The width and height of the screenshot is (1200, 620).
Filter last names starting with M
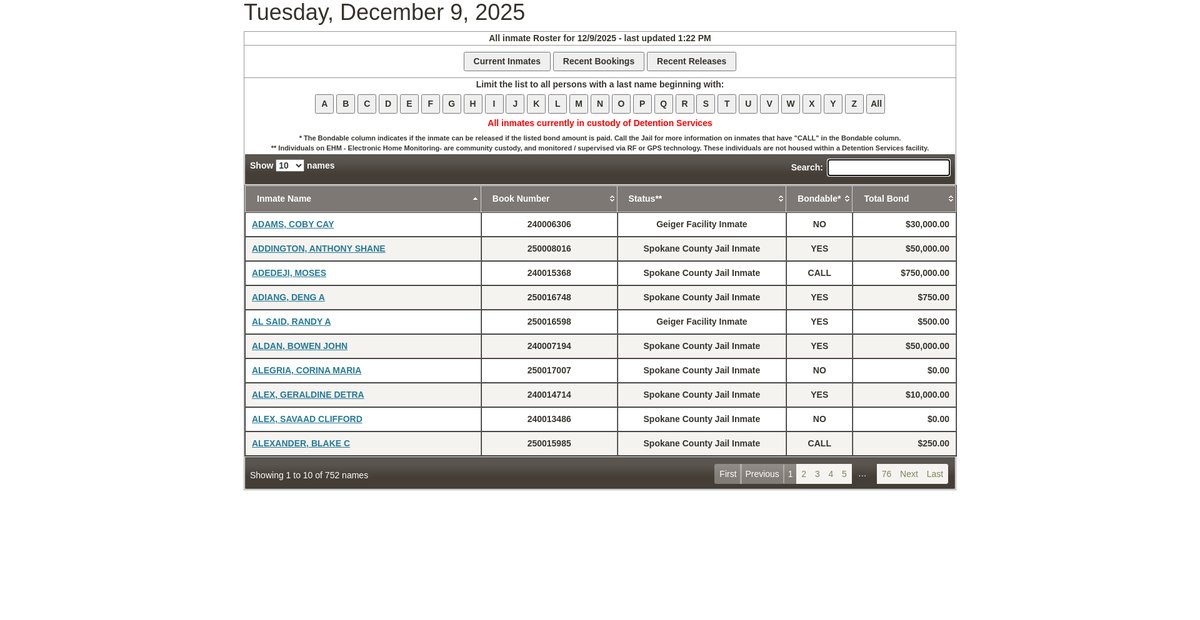point(578,104)
